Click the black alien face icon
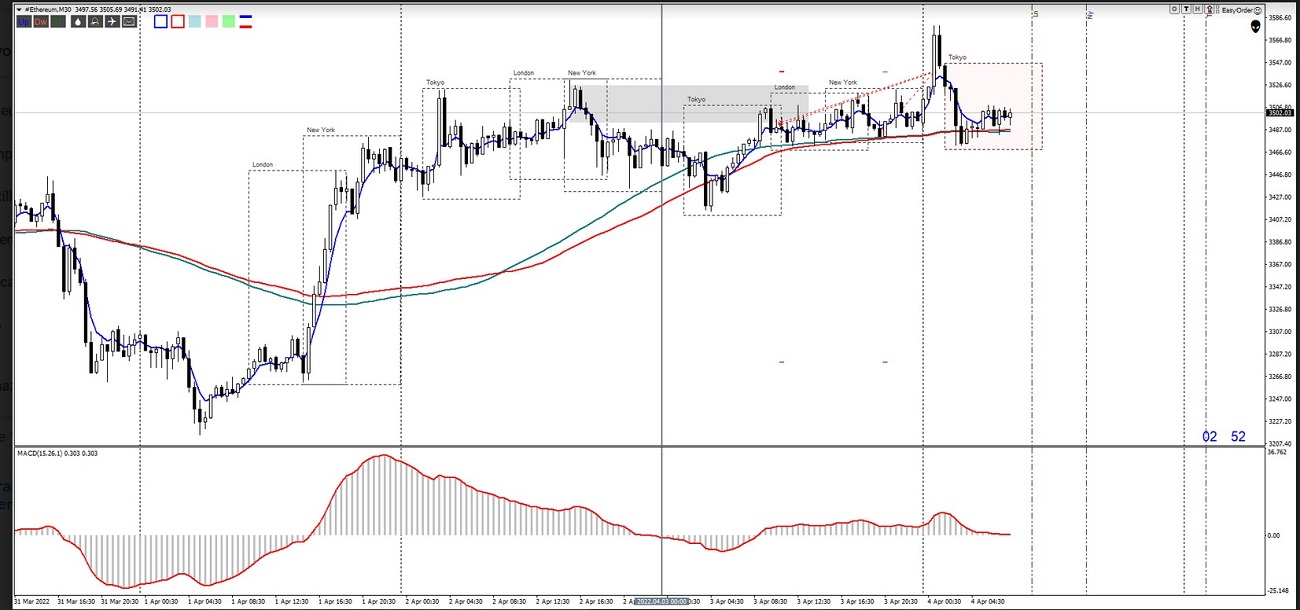The height and width of the screenshot is (610, 1300). [1255, 28]
